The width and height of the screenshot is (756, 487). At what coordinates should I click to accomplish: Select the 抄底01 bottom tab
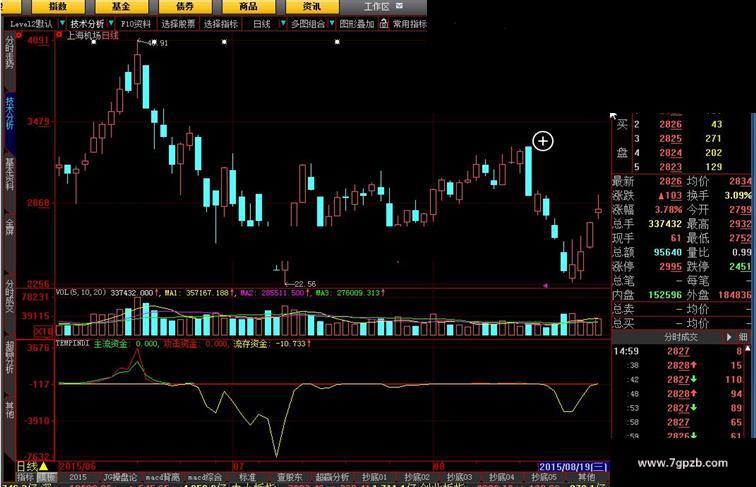pos(375,477)
